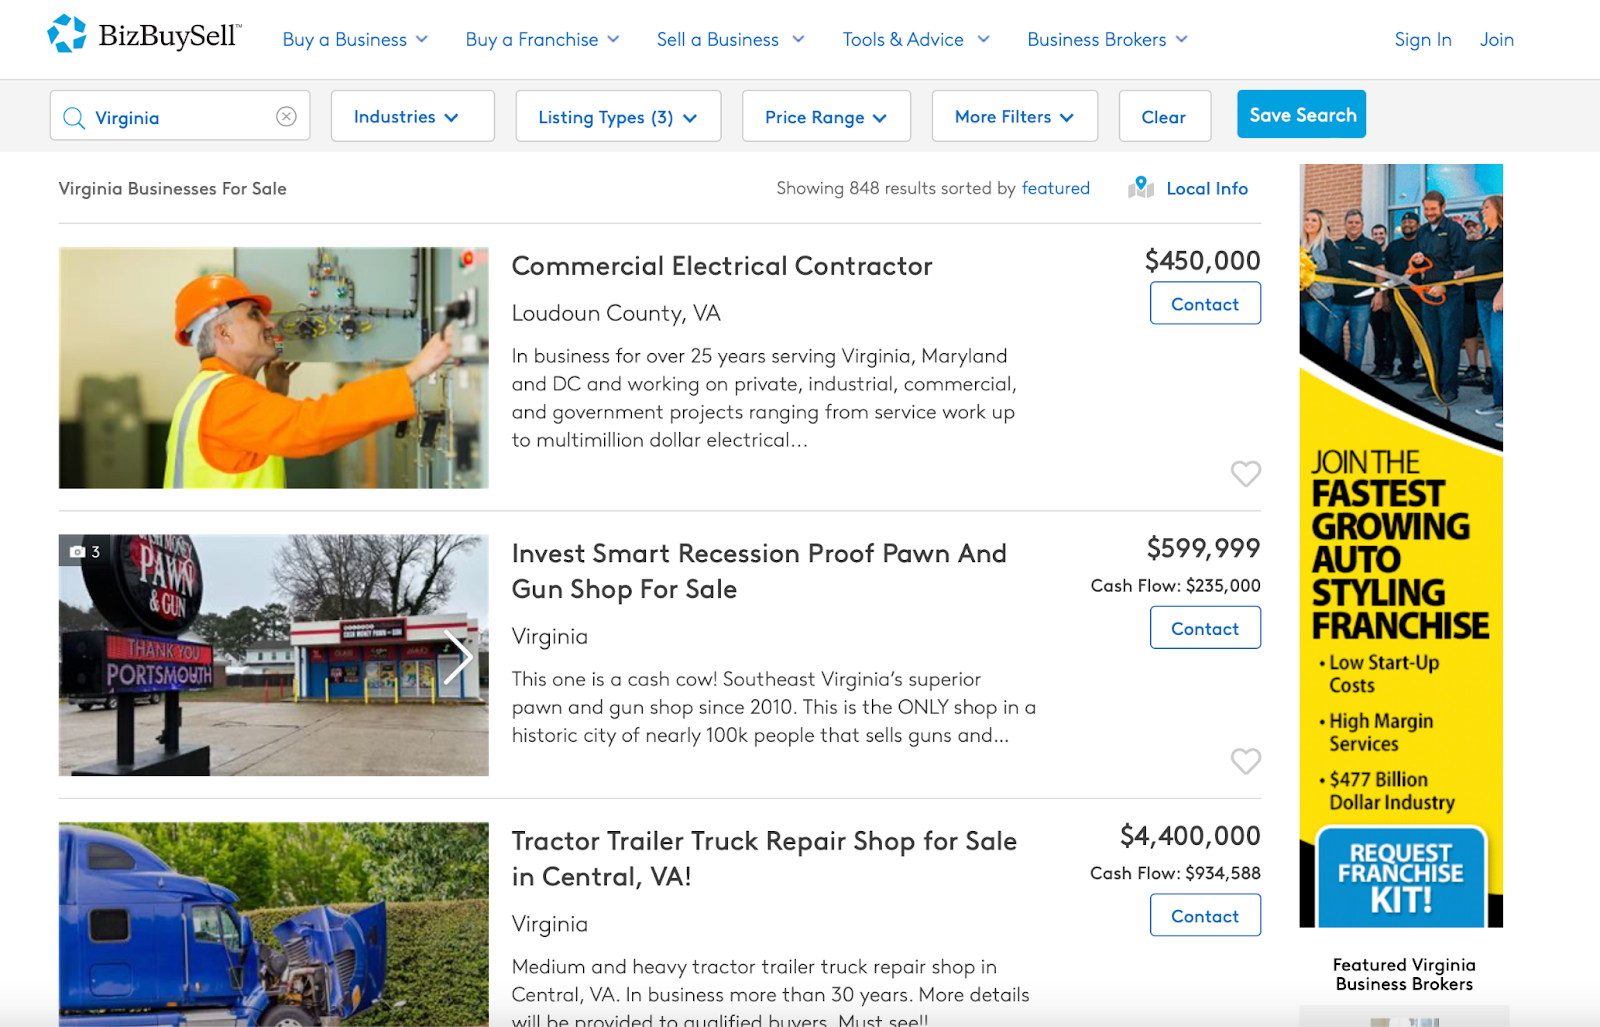Expand the Price Range filter

[x=826, y=116]
